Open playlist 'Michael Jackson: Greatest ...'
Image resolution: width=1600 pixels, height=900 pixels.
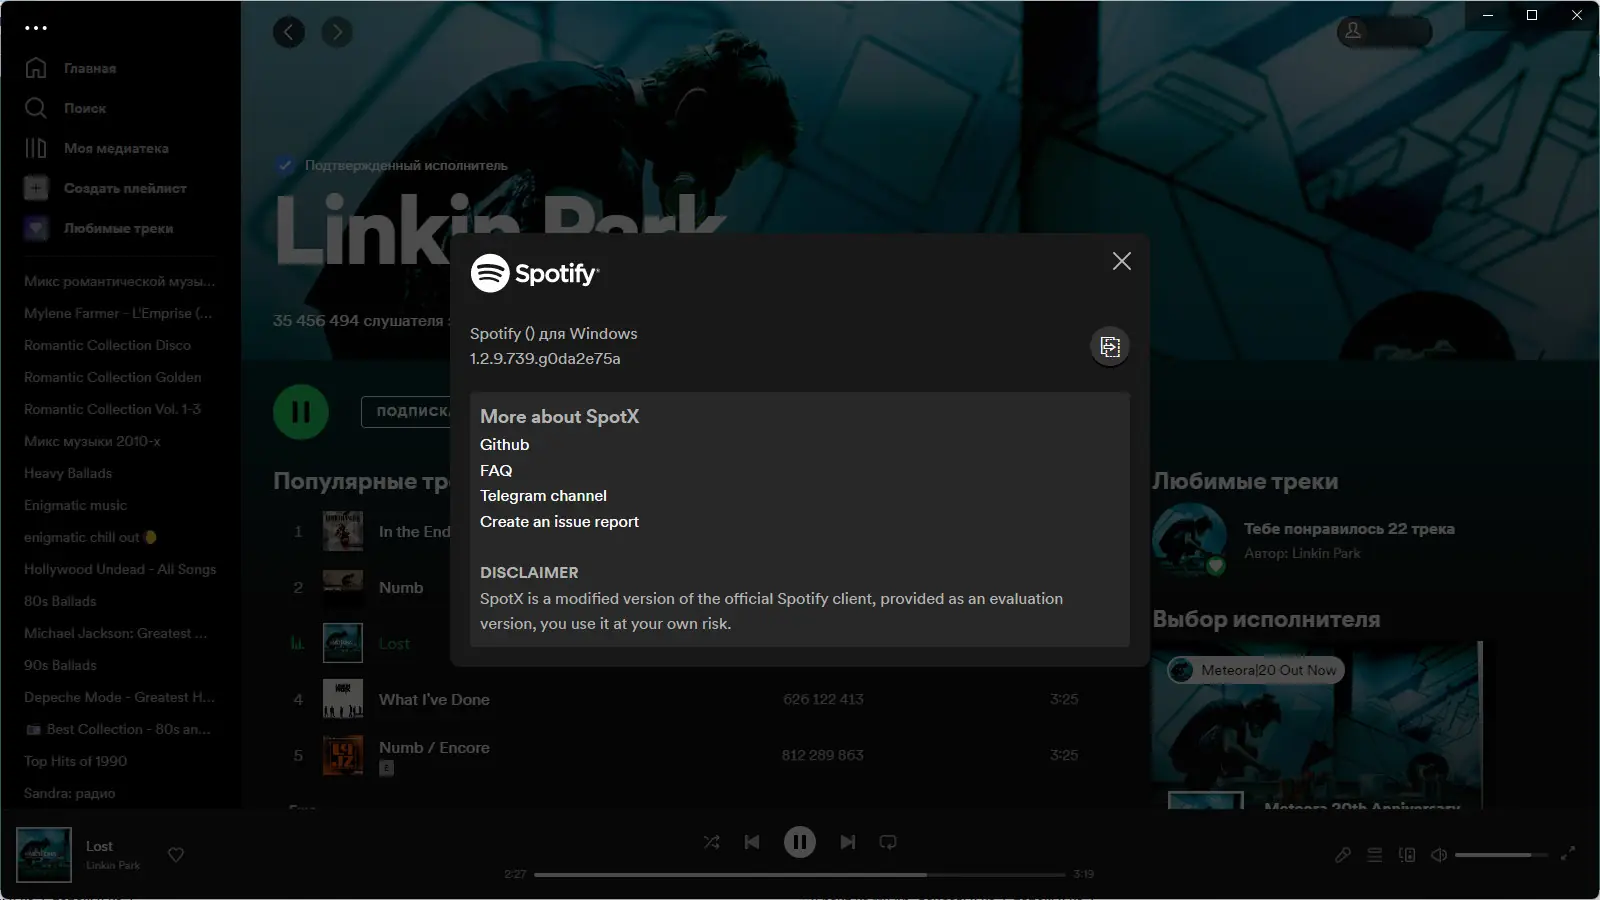116,634
